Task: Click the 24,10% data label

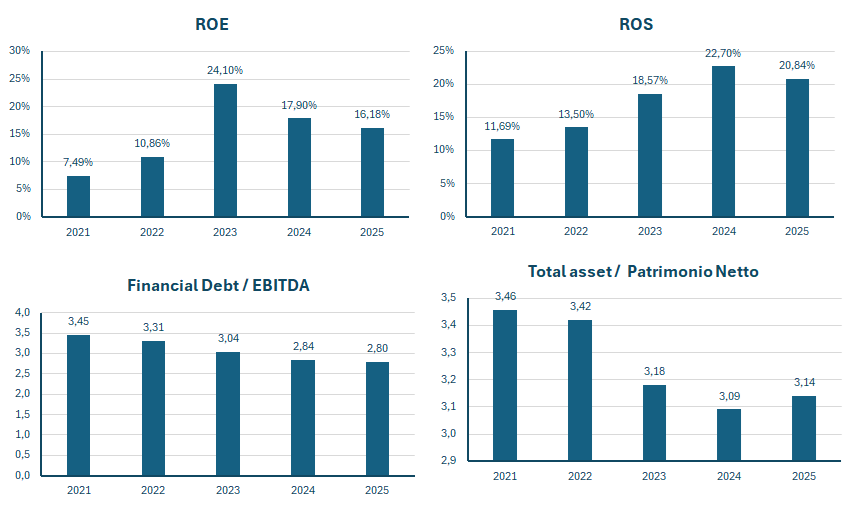Action: [x=225, y=71]
